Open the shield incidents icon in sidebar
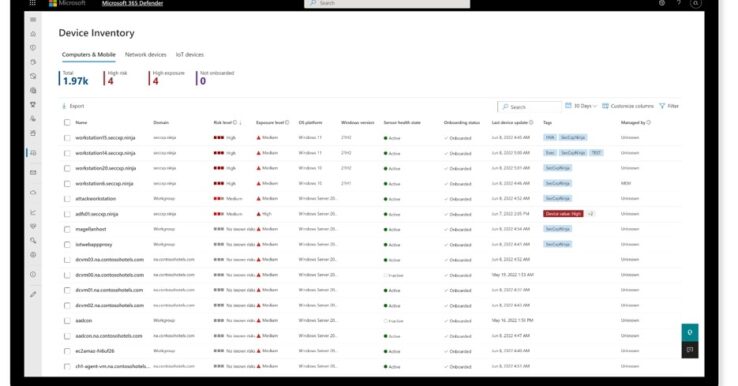 pos(33,48)
